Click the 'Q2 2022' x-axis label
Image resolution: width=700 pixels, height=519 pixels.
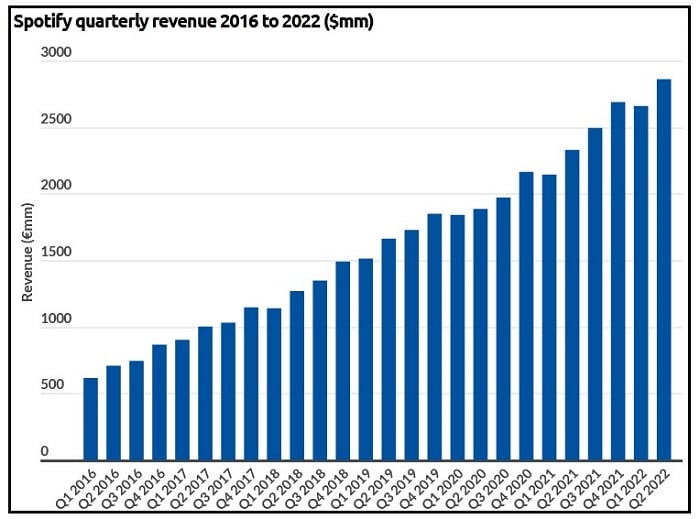(650, 489)
